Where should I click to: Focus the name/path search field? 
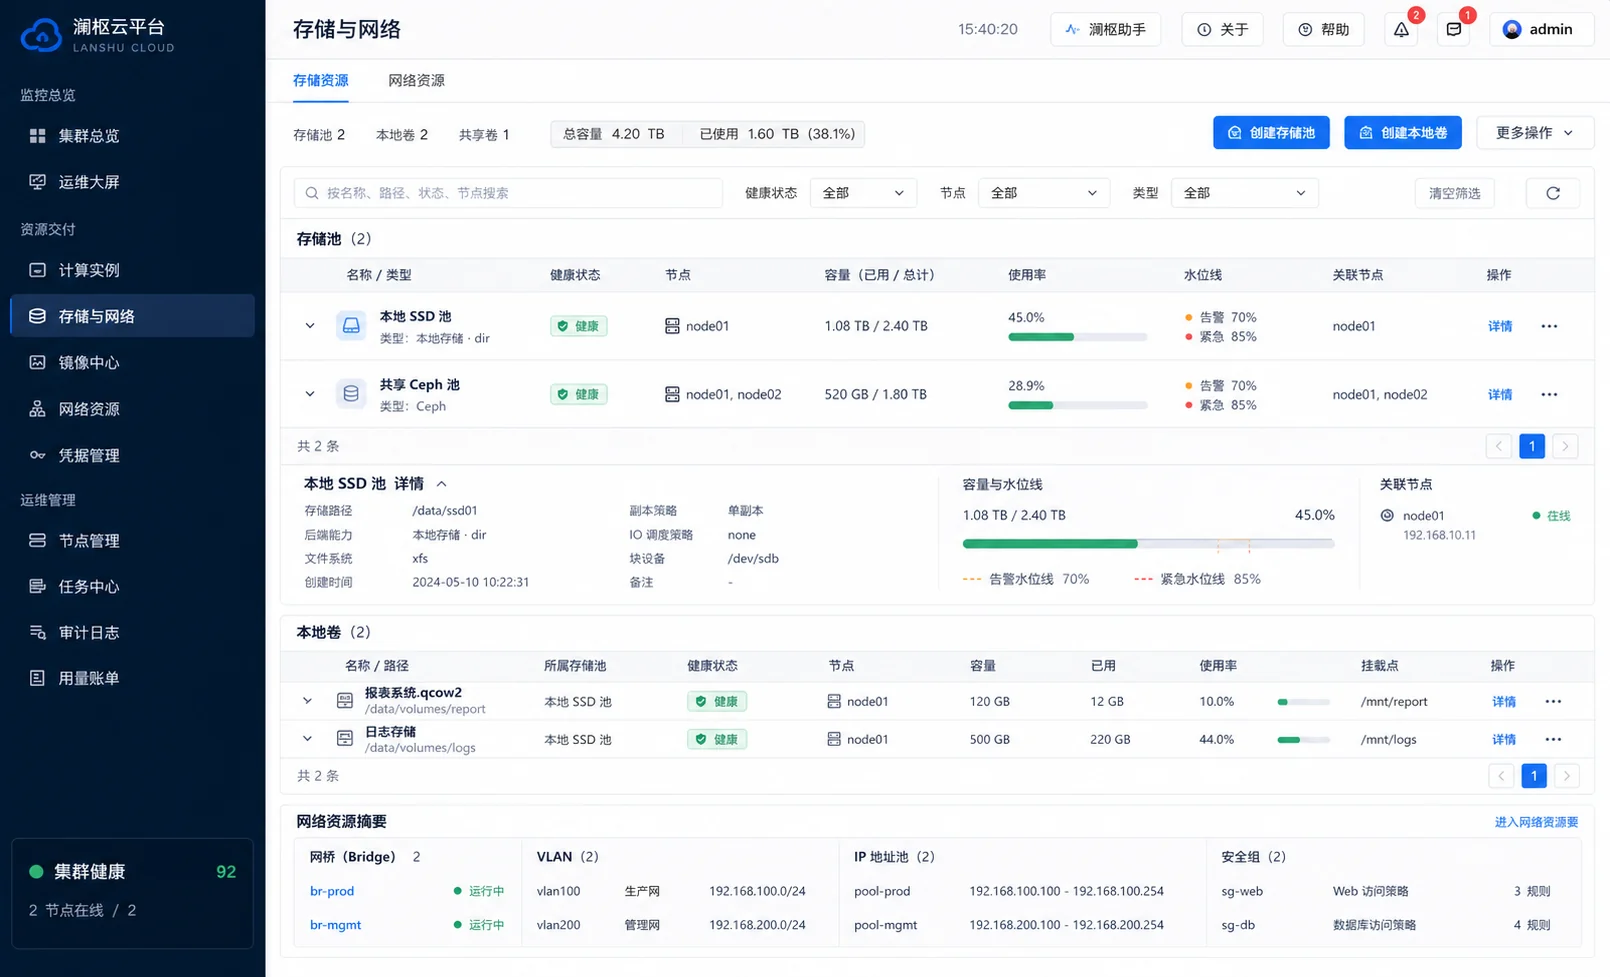coord(508,193)
